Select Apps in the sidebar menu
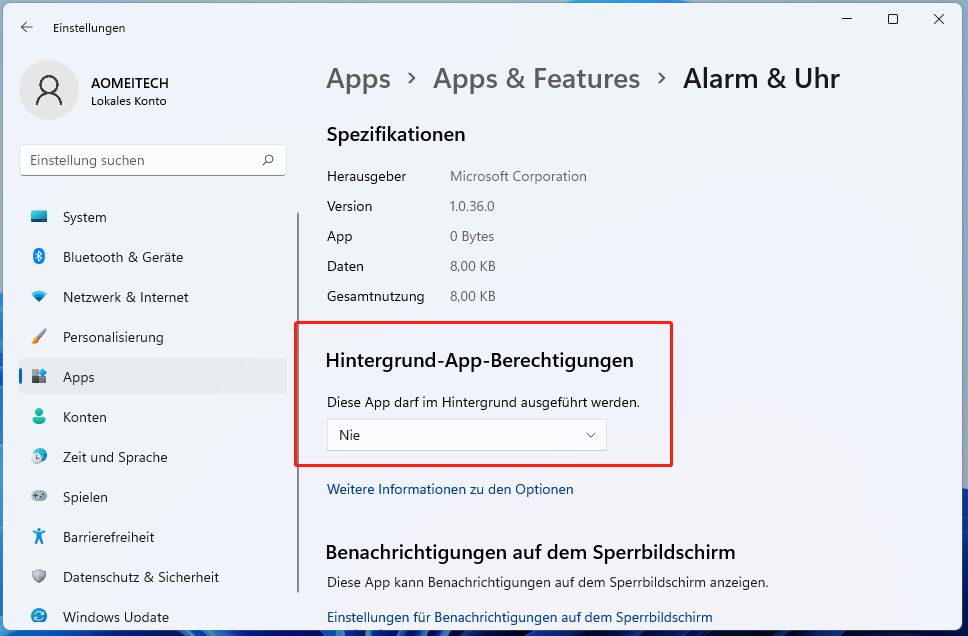The image size is (968, 636). 78,377
